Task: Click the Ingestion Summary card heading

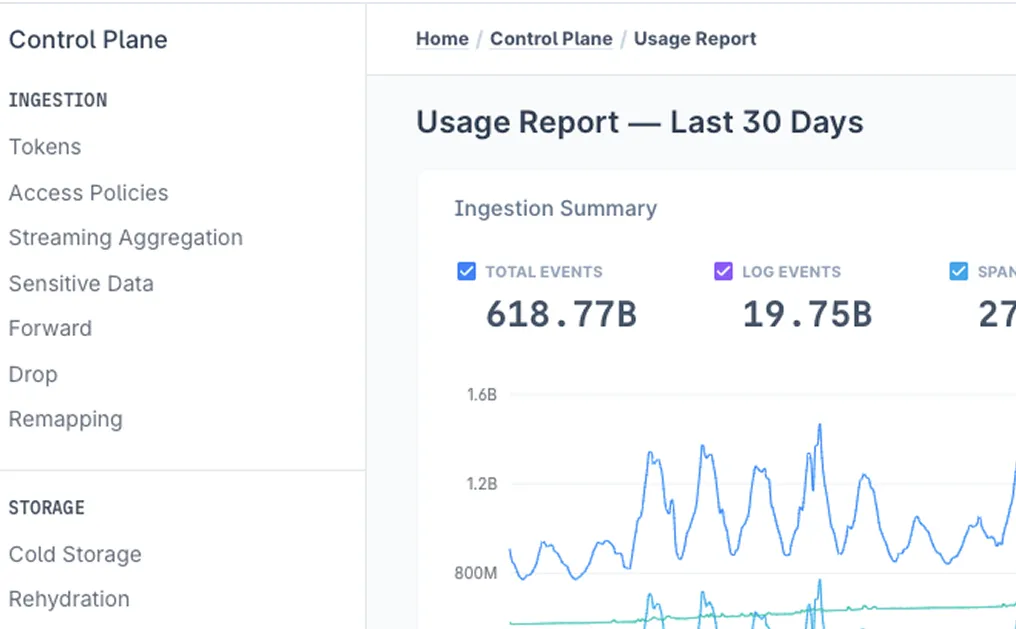Action: coord(555,209)
